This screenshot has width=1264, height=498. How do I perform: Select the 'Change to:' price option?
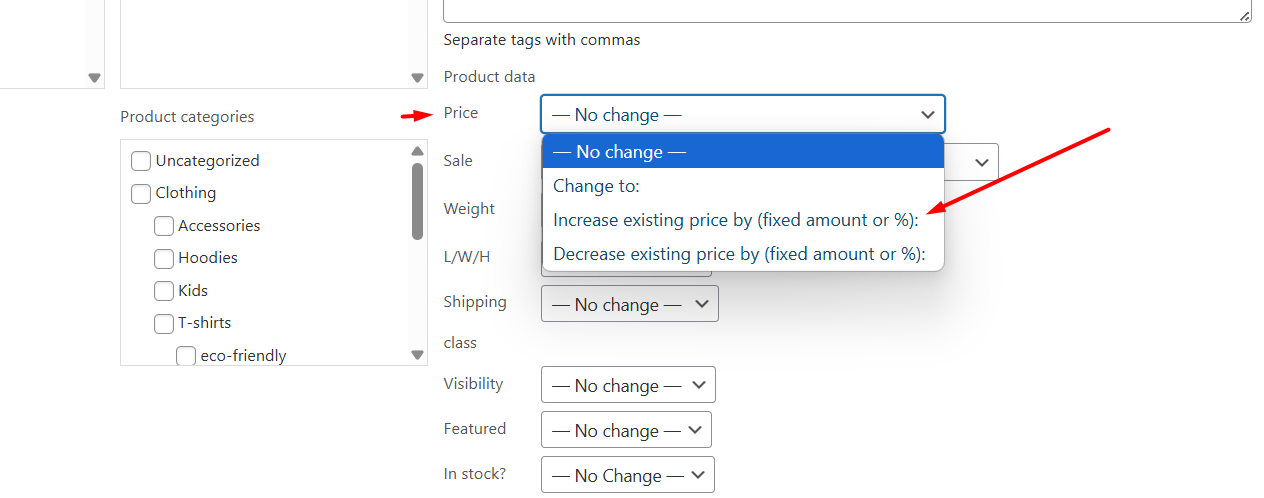[x=743, y=186]
